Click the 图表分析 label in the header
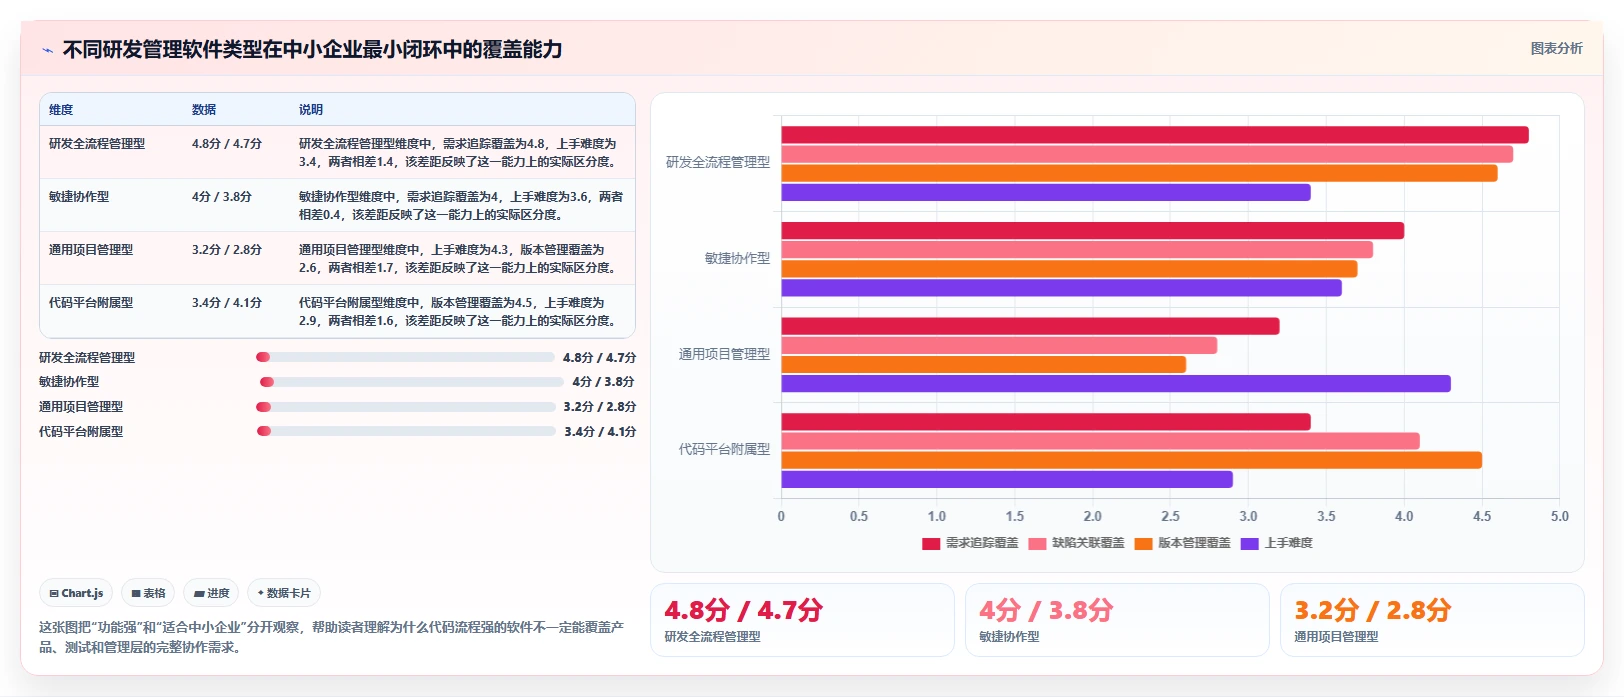Viewport: 1624px width, 697px height. click(1556, 48)
